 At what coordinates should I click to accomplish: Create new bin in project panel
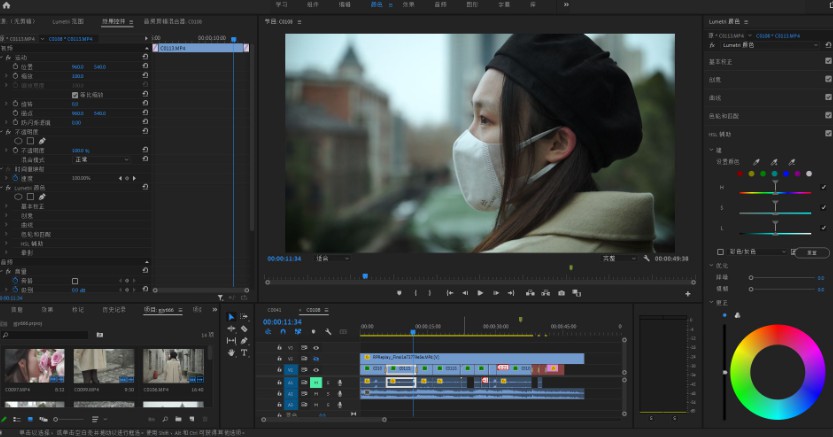click(x=178, y=419)
